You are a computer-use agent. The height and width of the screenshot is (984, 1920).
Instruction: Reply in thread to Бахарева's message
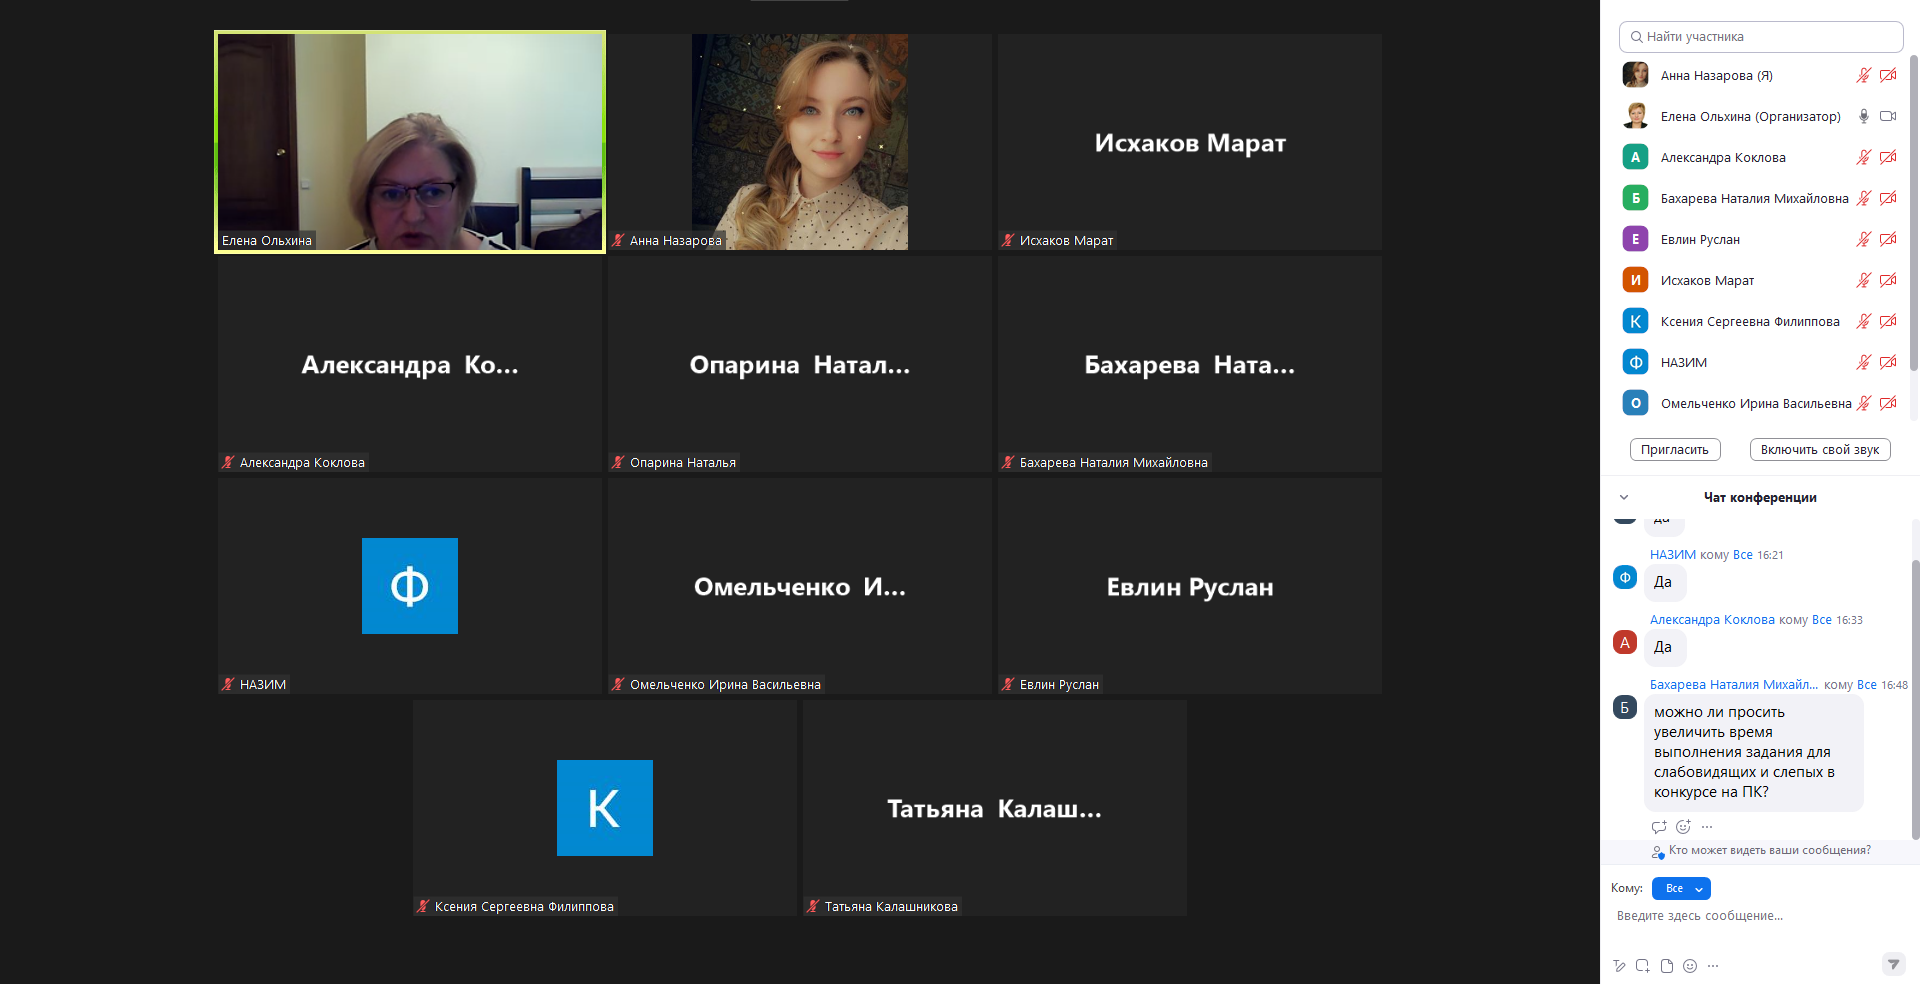click(1659, 827)
